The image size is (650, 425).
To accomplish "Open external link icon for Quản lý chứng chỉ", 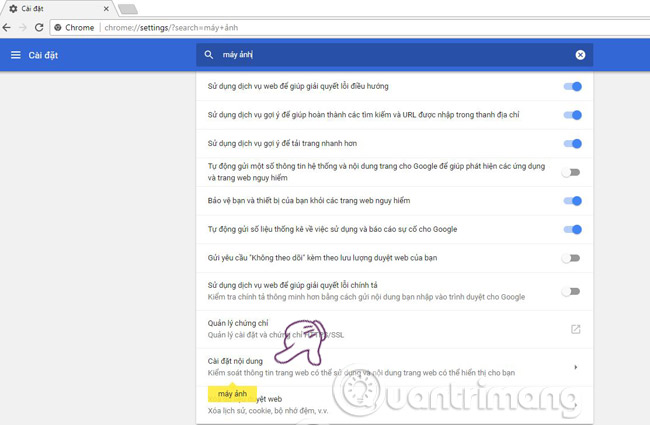I will pos(575,329).
